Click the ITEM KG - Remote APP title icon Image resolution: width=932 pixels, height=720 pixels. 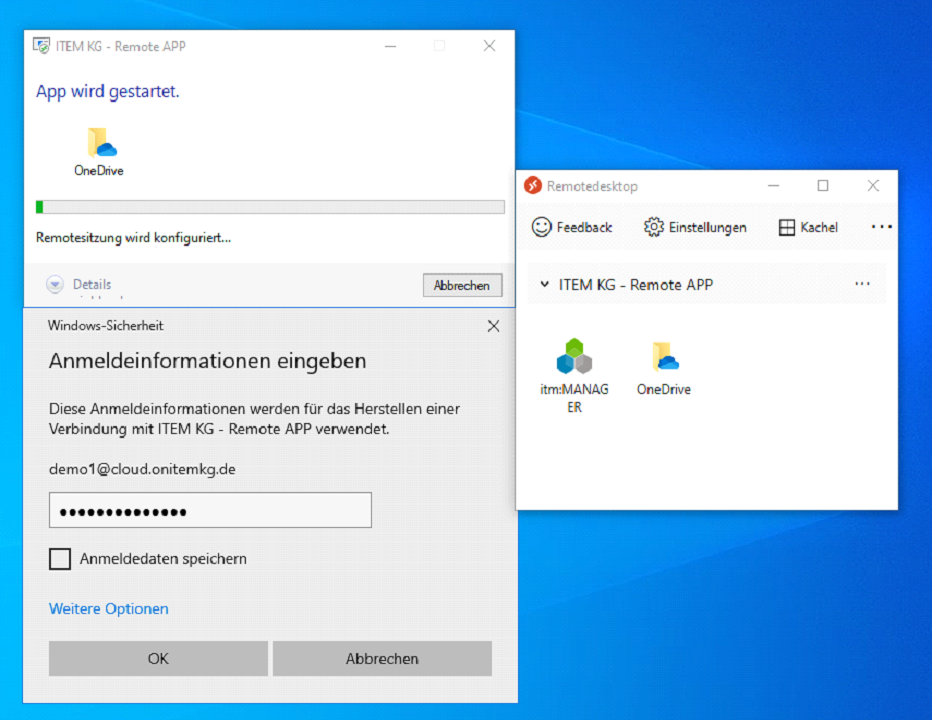coord(42,46)
